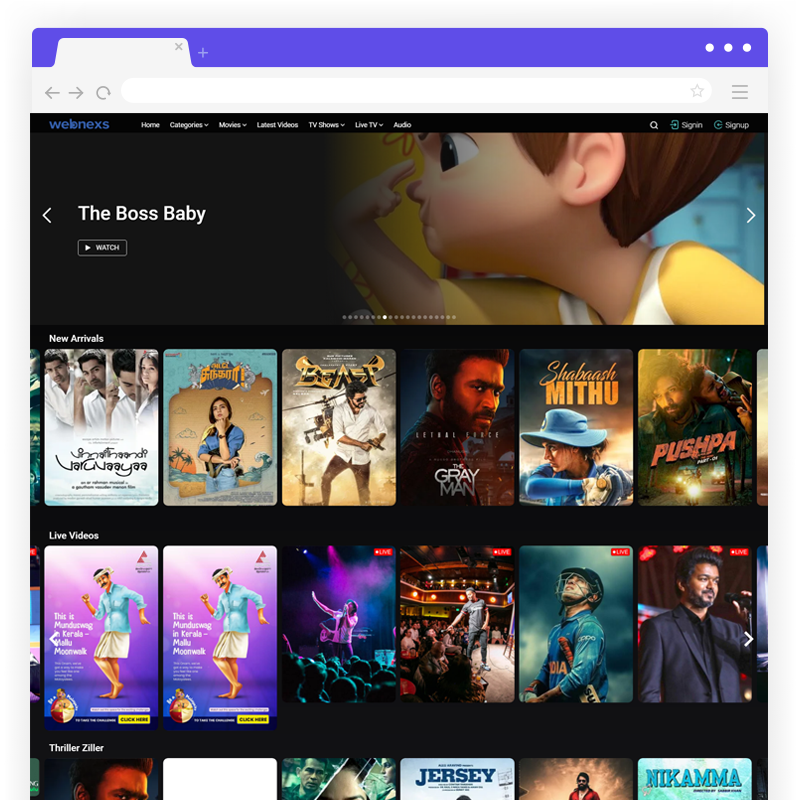
Task: Expand the Live TV dropdown
Action: [x=369, y=124]
